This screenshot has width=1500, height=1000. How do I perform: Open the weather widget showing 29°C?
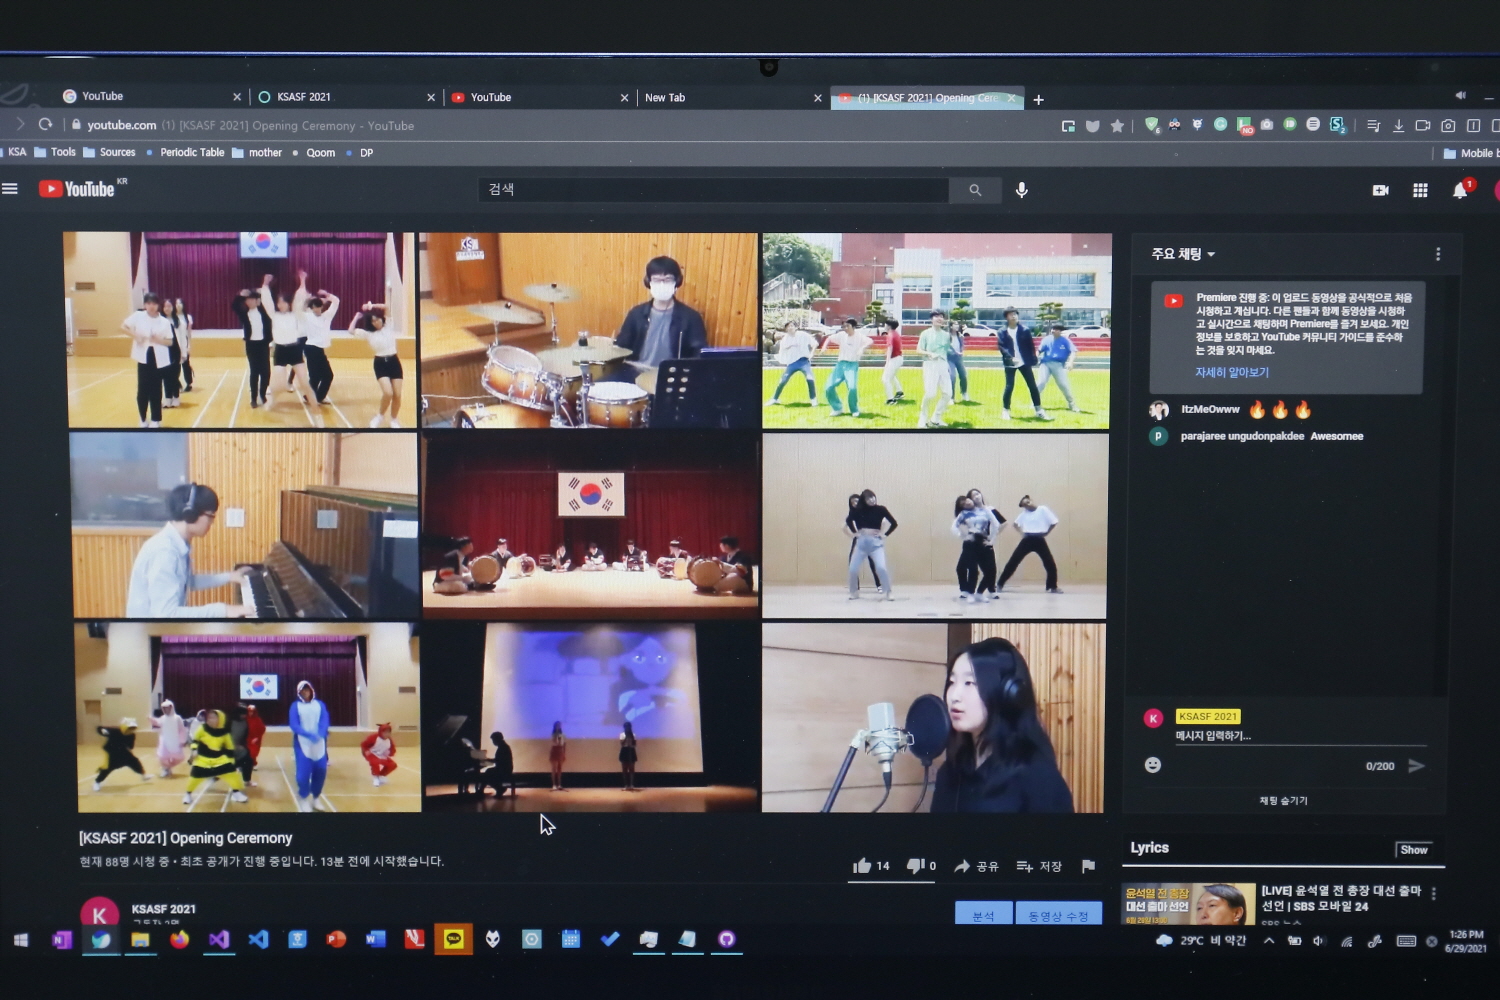pos(1201,941)
